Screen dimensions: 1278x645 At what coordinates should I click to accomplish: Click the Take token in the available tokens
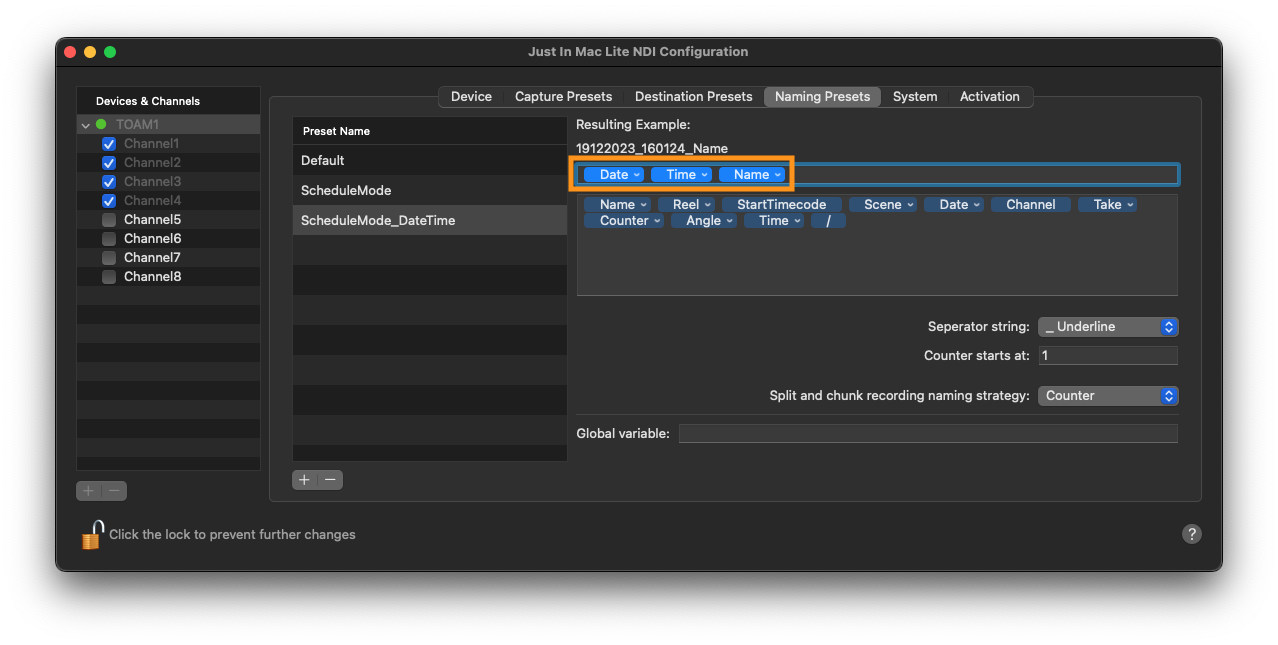pos(1108,205)
